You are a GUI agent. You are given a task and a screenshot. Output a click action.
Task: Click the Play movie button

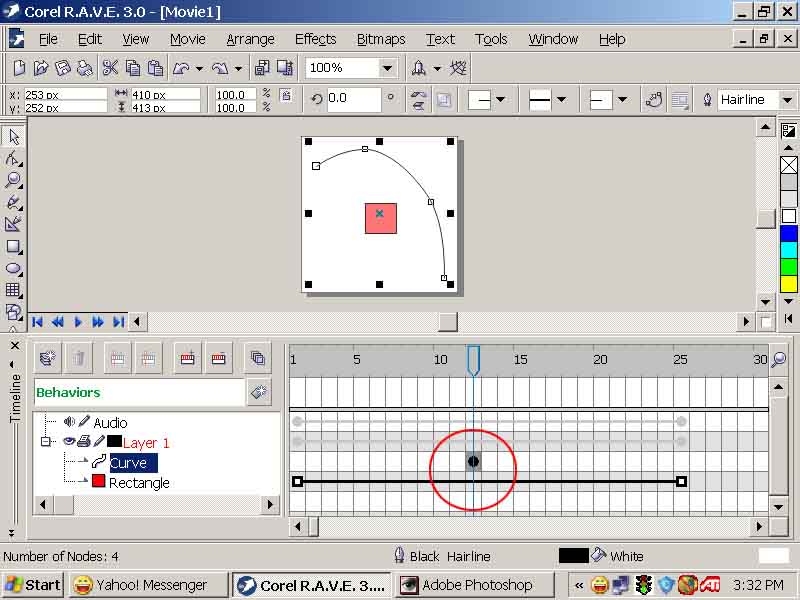(x=78, y=322)
